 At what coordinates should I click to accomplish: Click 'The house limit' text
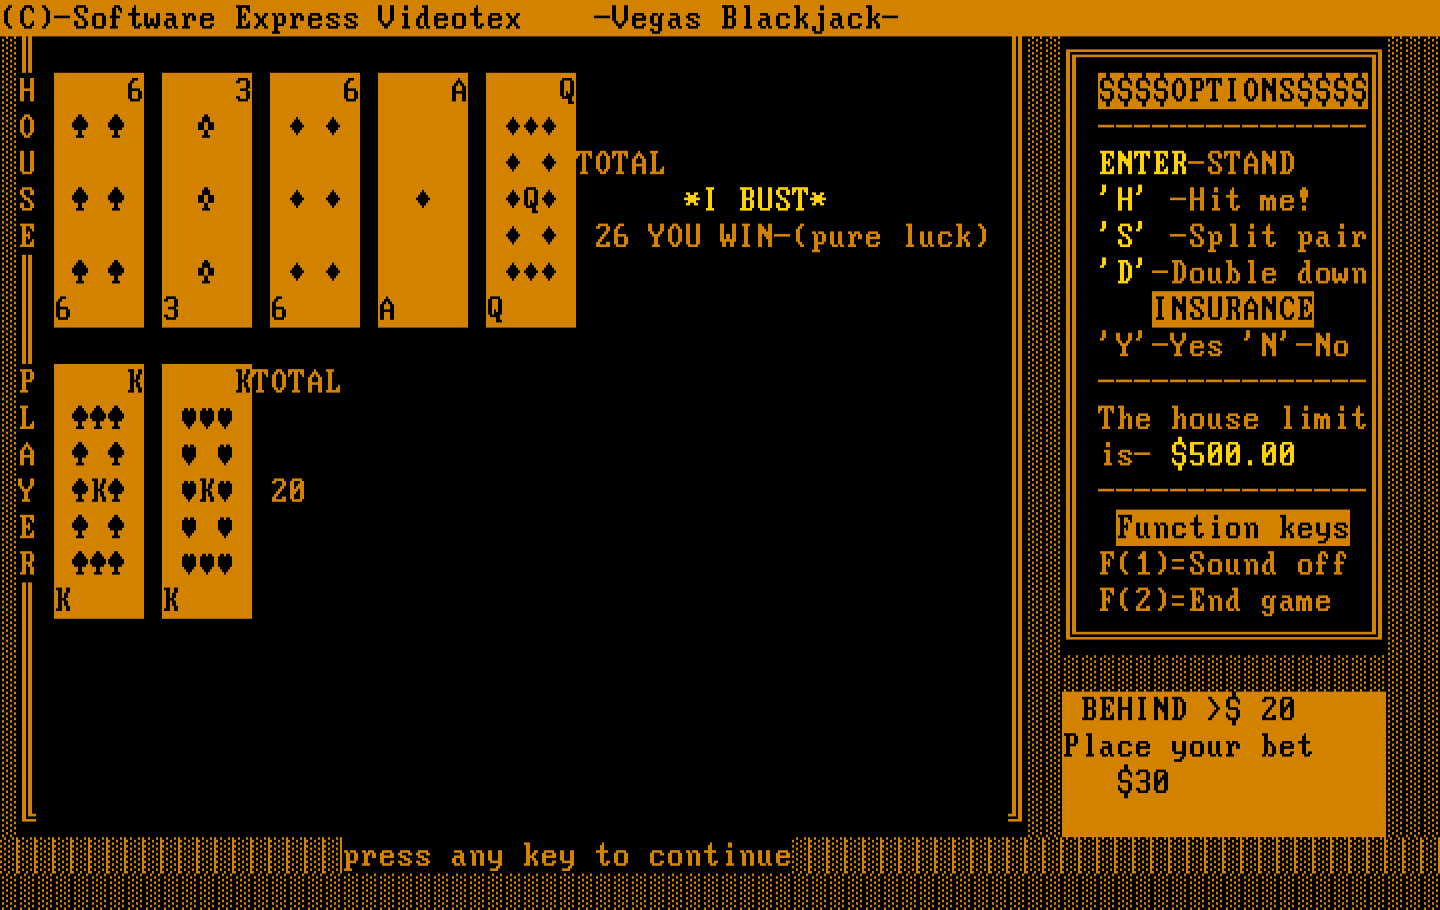[1233, 418]
